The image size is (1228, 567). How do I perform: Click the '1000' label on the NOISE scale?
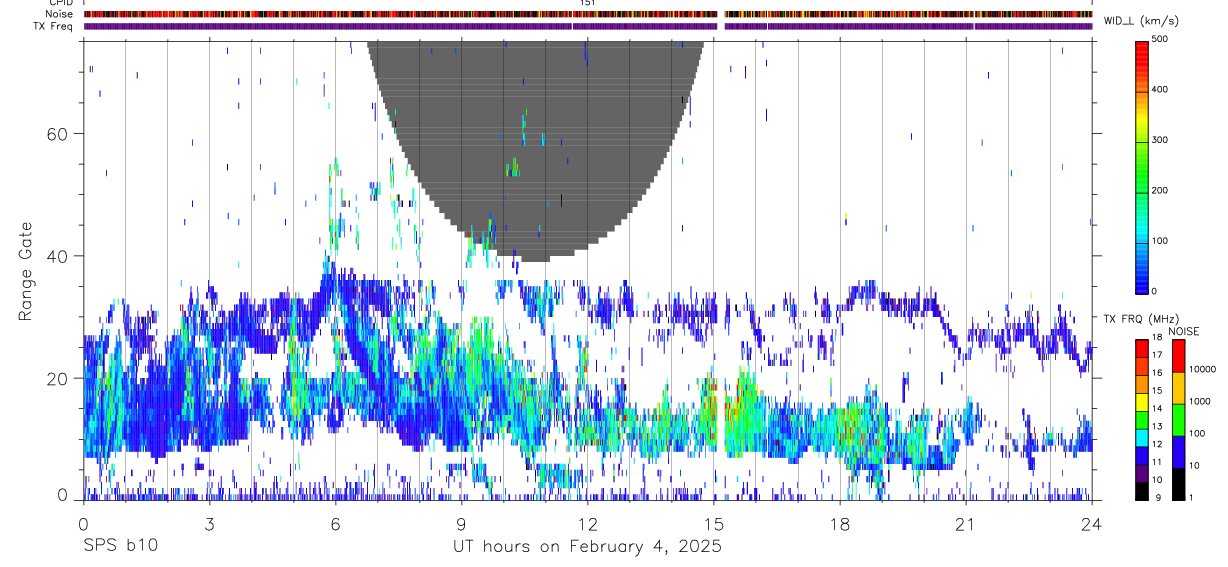tap(1199, 401)
